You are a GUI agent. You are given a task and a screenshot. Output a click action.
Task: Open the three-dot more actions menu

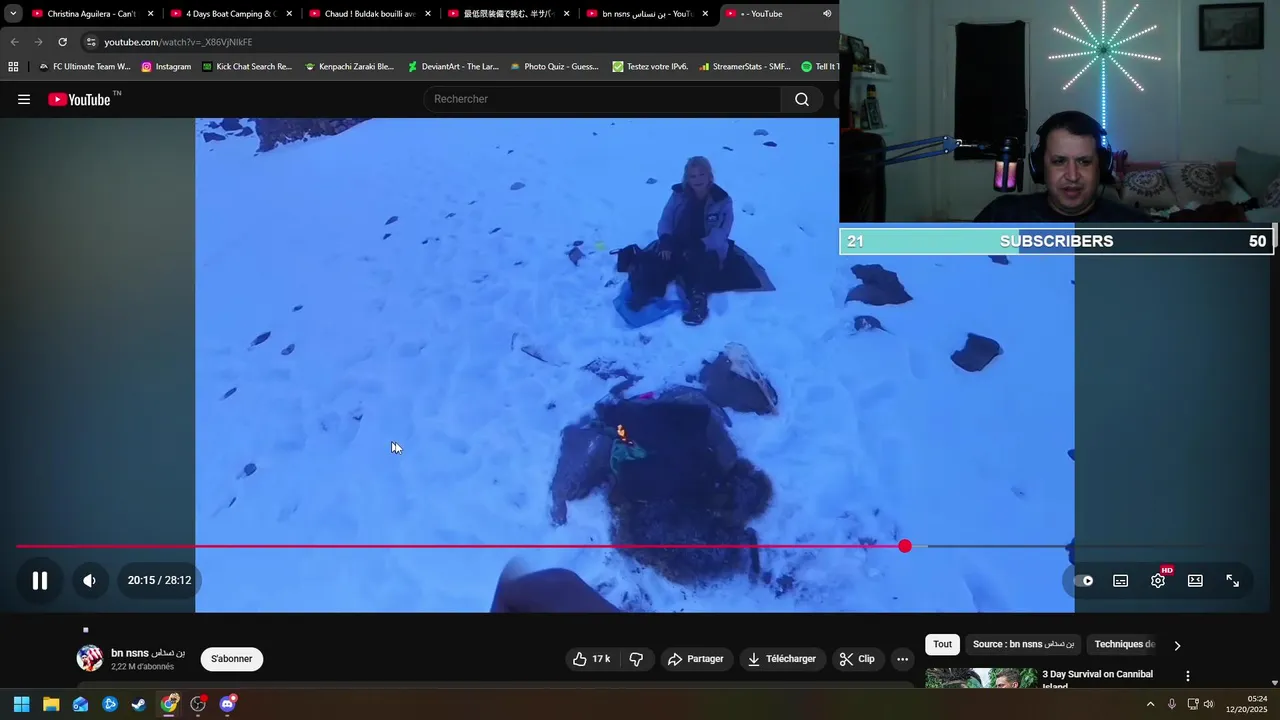(903, 659)
